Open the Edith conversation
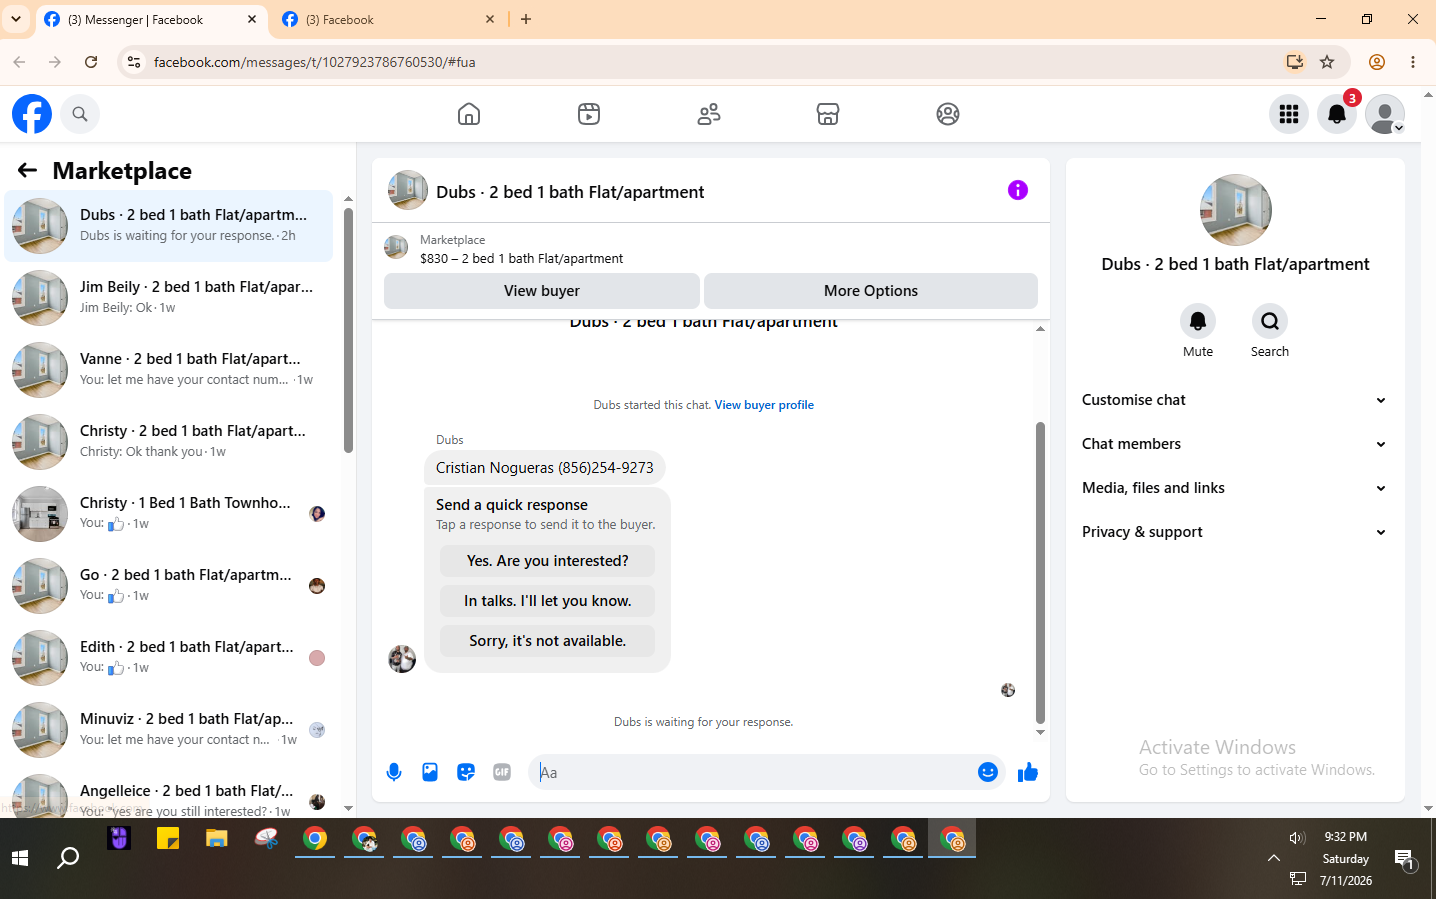Image resolution: width=1436 pixels, height=899 pixels. (169, 658)
